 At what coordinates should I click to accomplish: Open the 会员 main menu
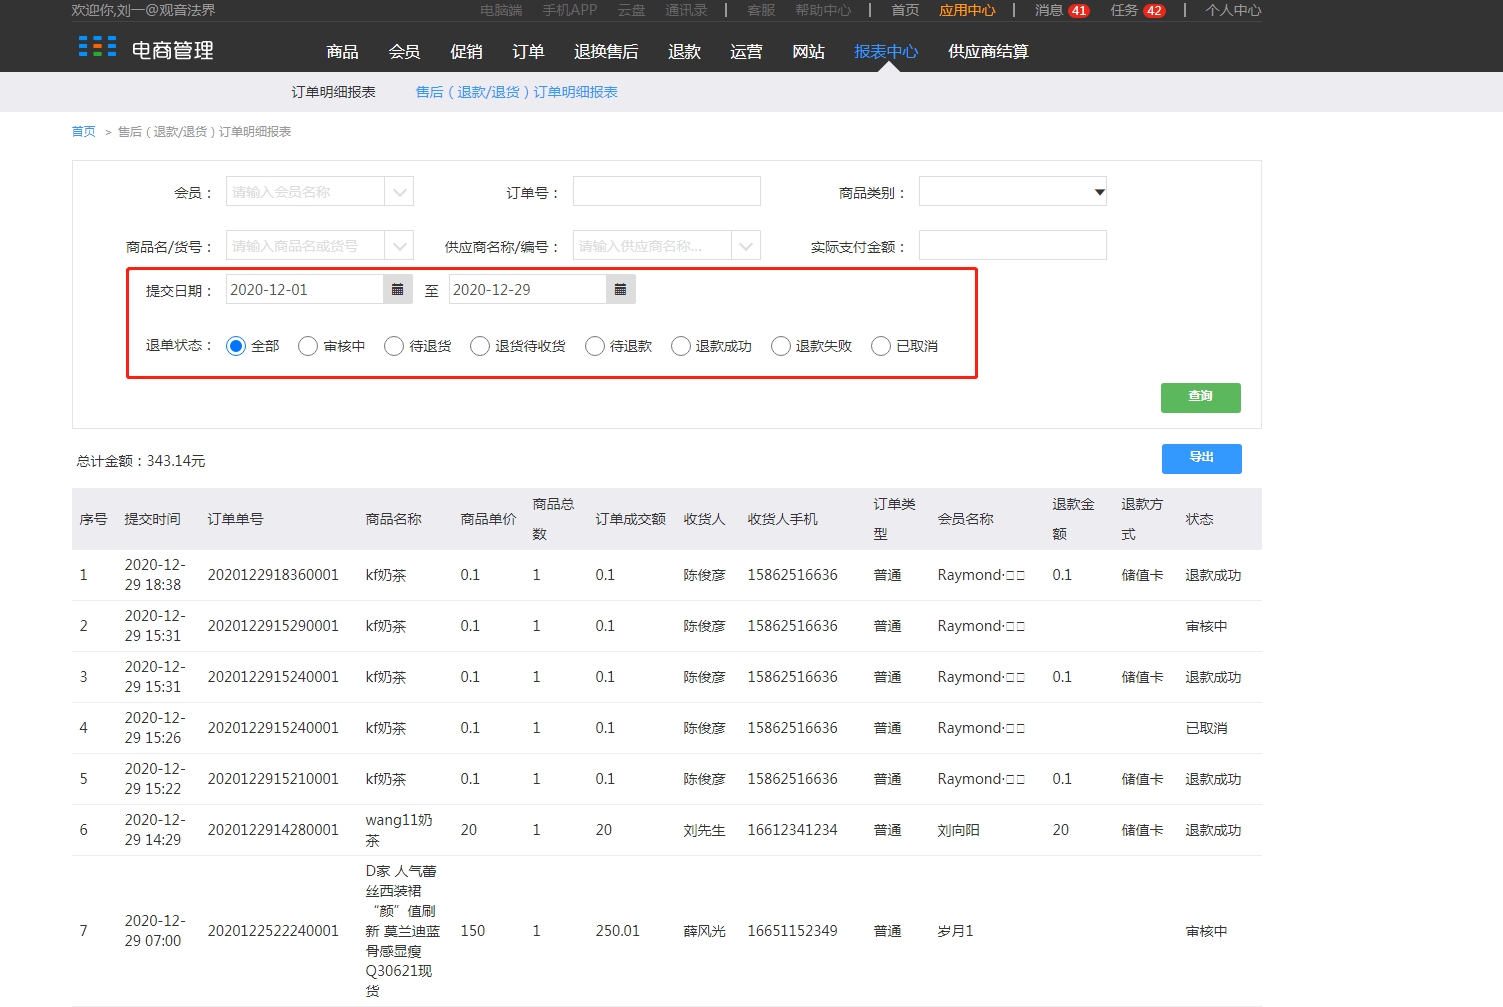404,51
